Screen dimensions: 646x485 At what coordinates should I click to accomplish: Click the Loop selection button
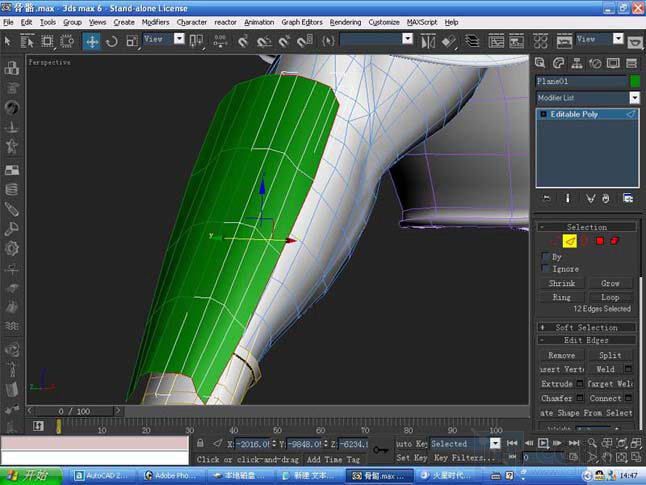pyautogui.click(x=610, y=298)
